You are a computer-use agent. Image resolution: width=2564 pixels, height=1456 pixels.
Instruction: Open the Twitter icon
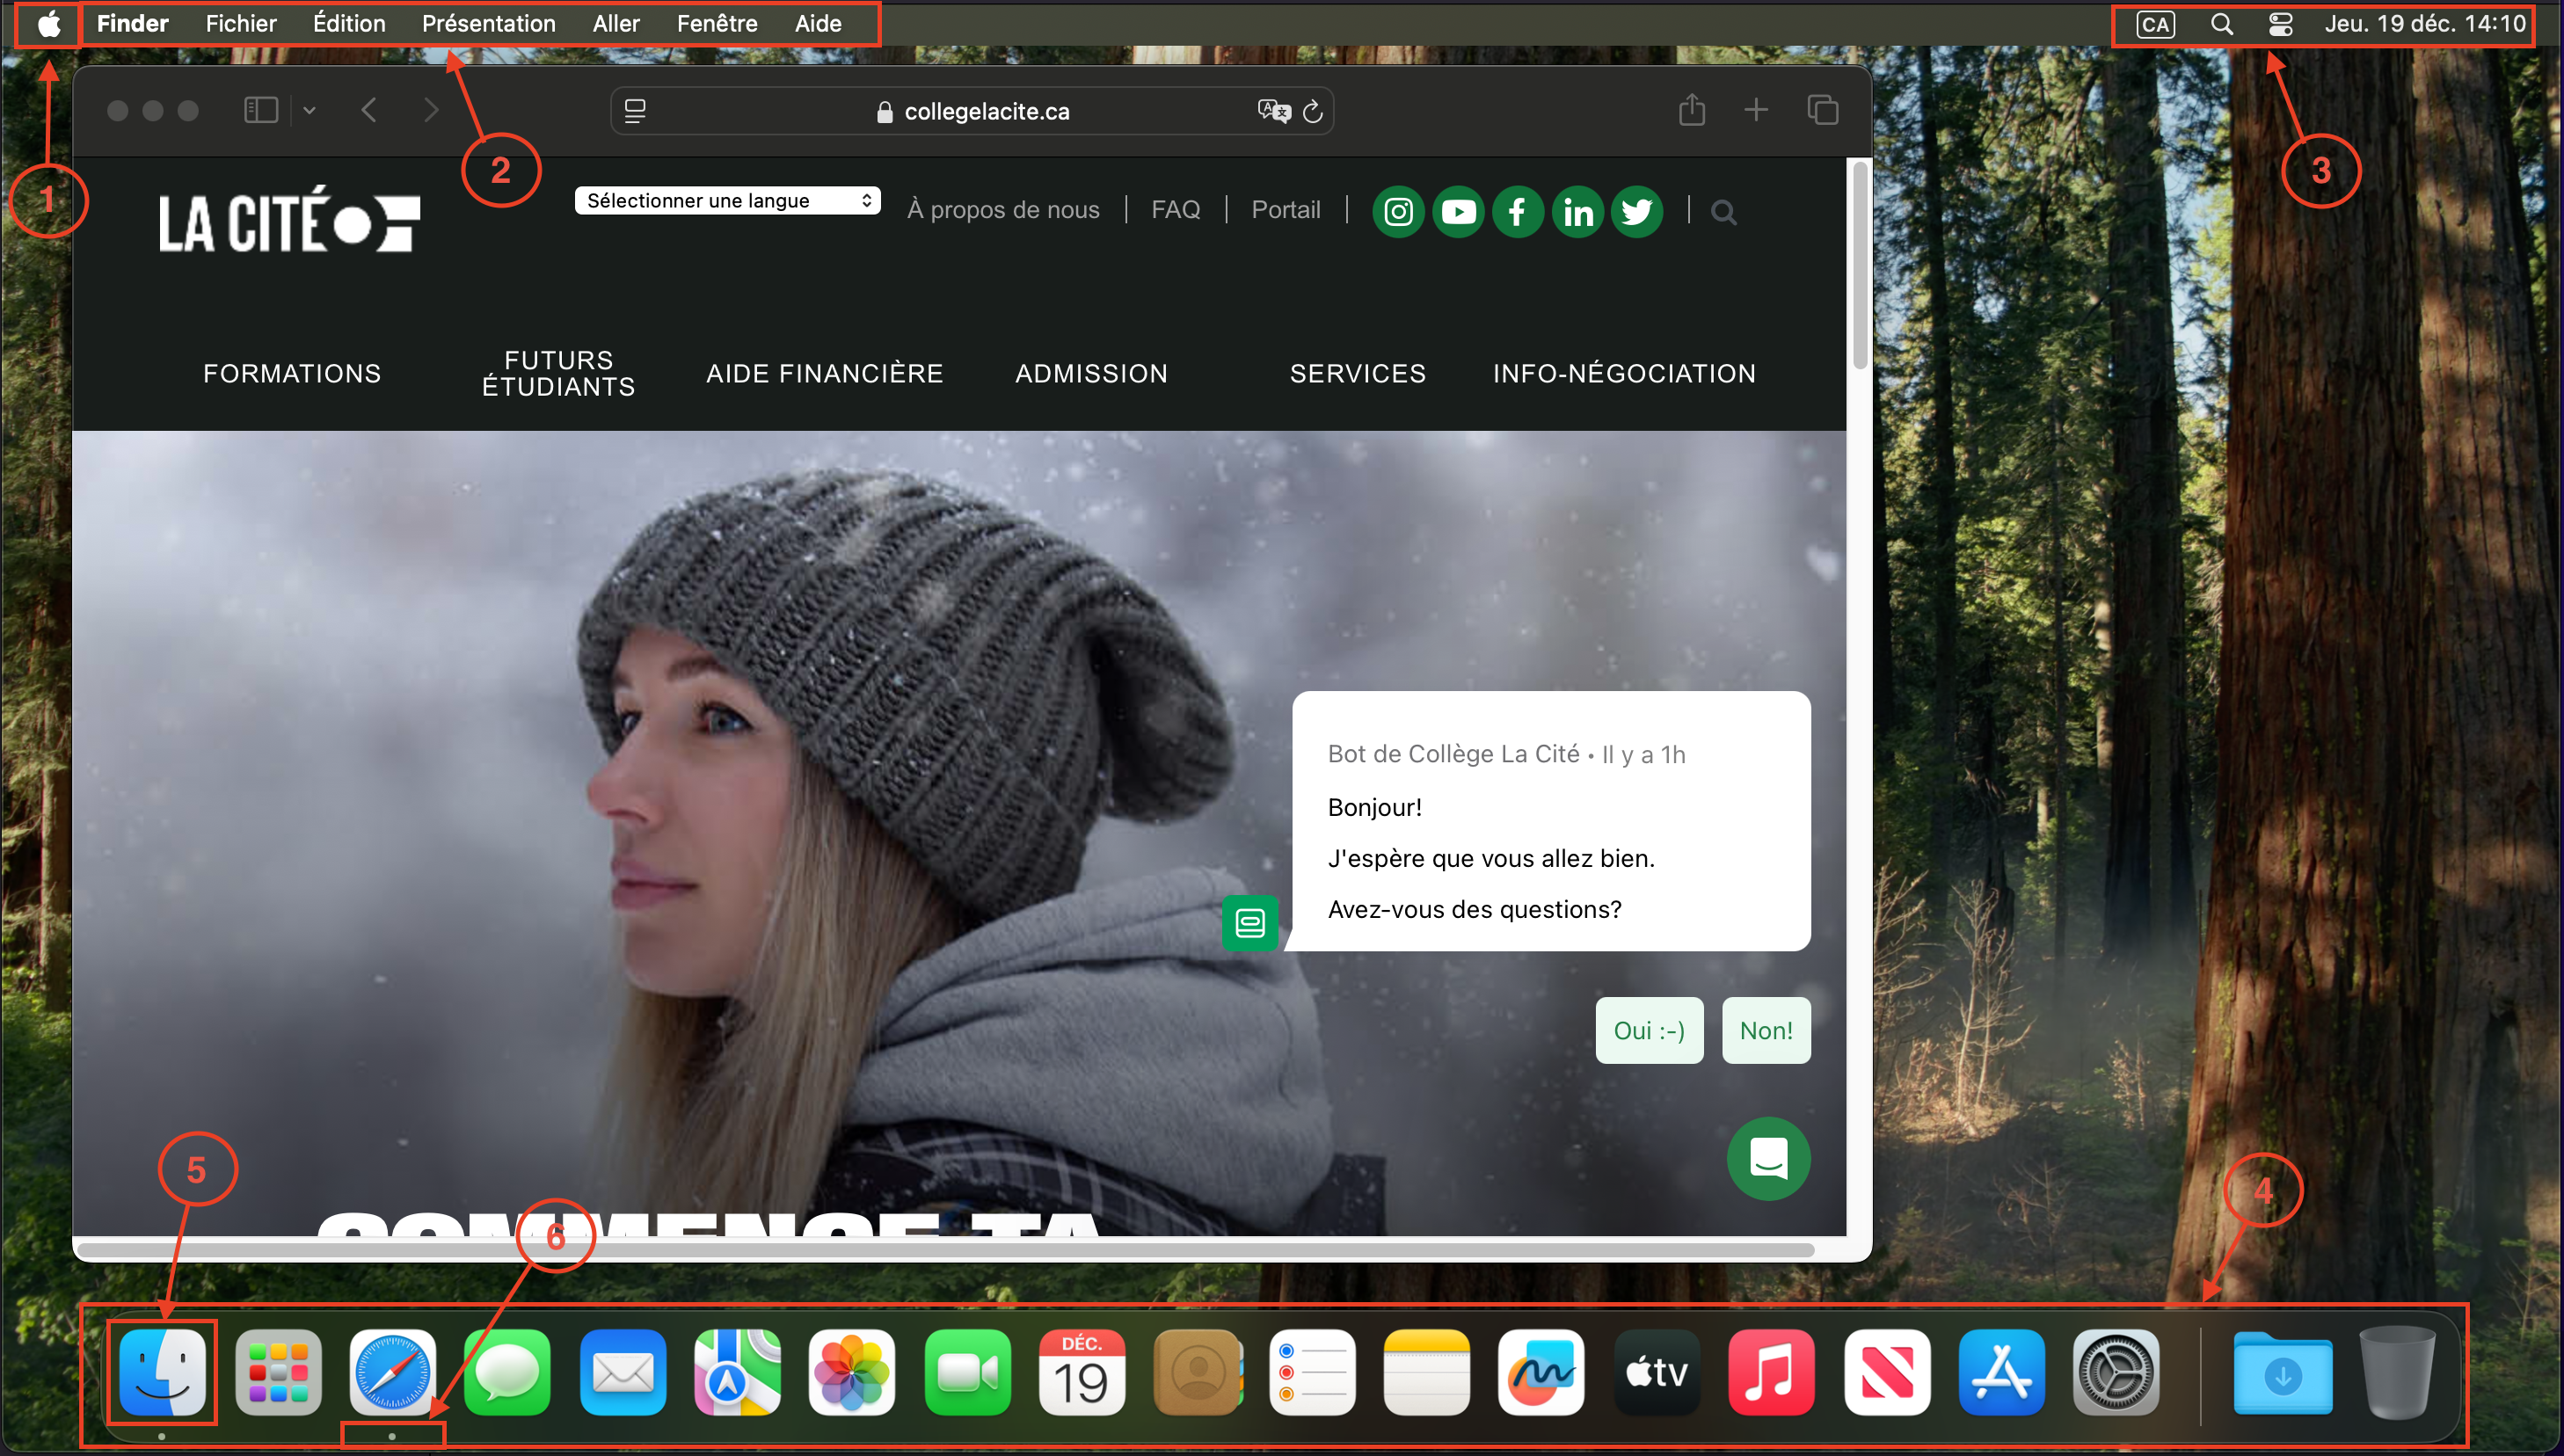[1637, 211]
